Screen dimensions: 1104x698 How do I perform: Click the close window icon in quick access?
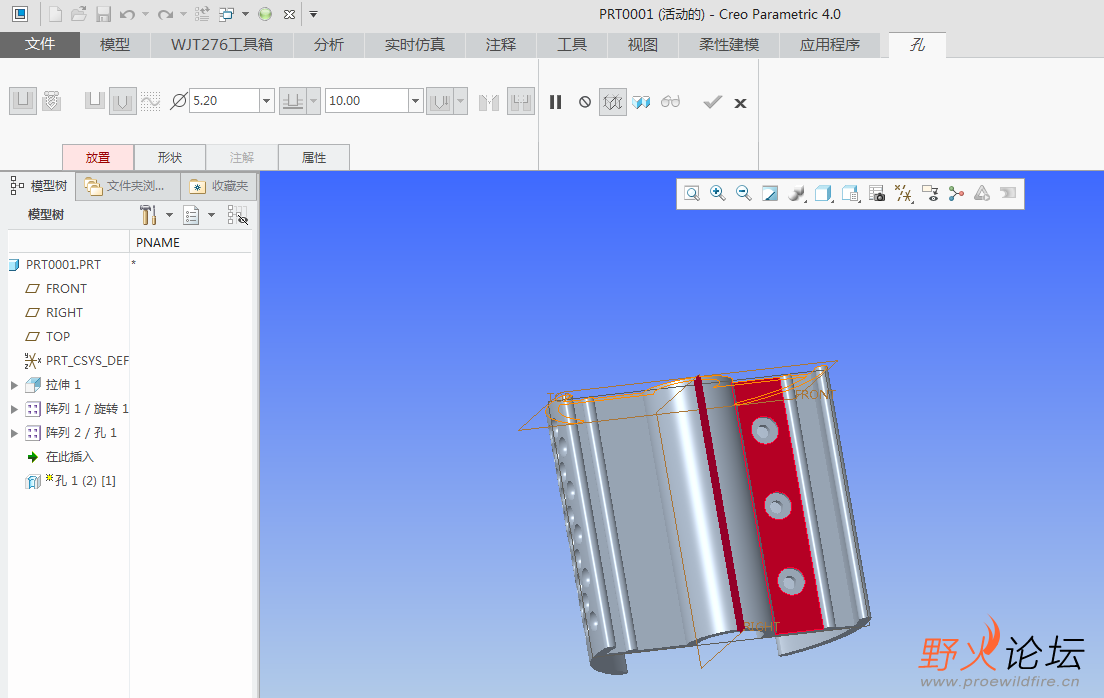tap(289, 14)
